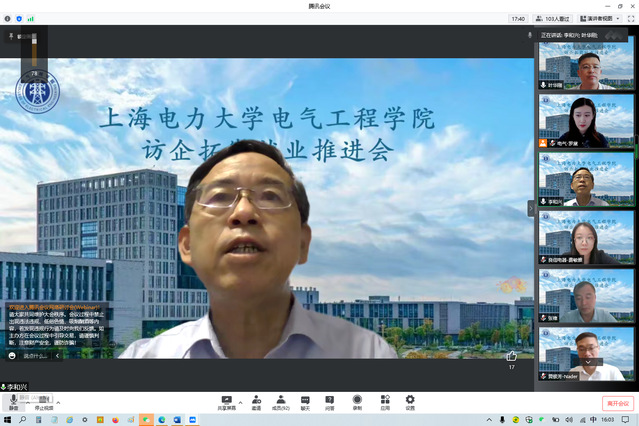The height and width of the screenshot is (426, 639).
Task: Select the top participant video thumbnail
Action: tap(586, 65)
